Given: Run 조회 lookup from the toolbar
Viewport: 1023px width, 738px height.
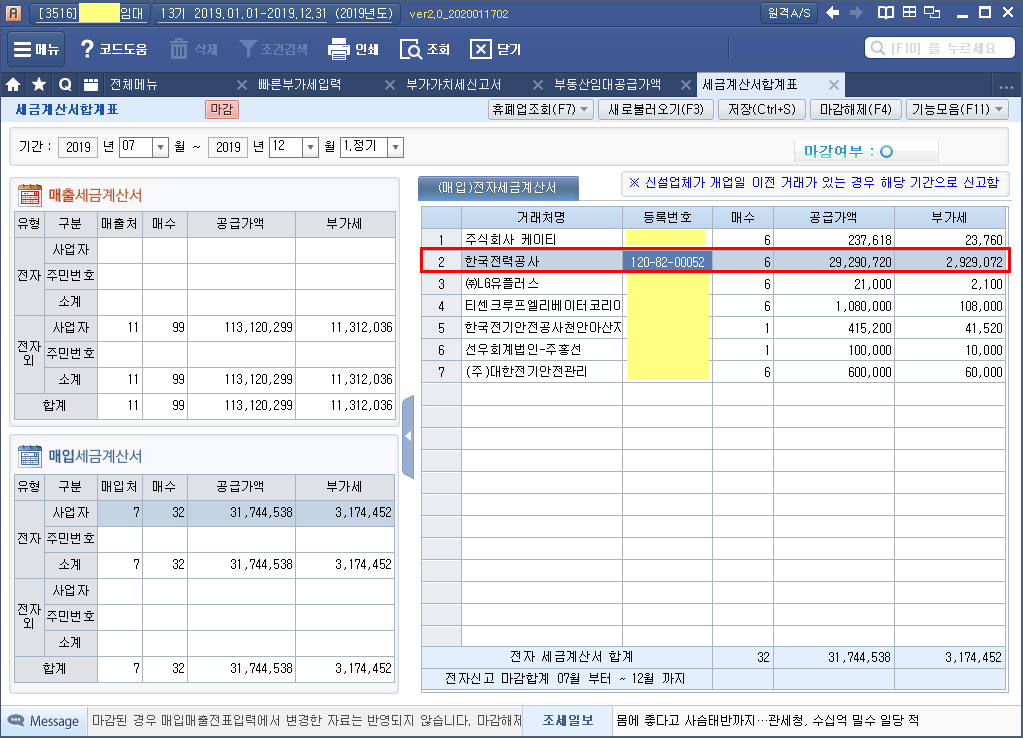Looking at the screenshot, I should pyautogui.click(x=425, y=49).
